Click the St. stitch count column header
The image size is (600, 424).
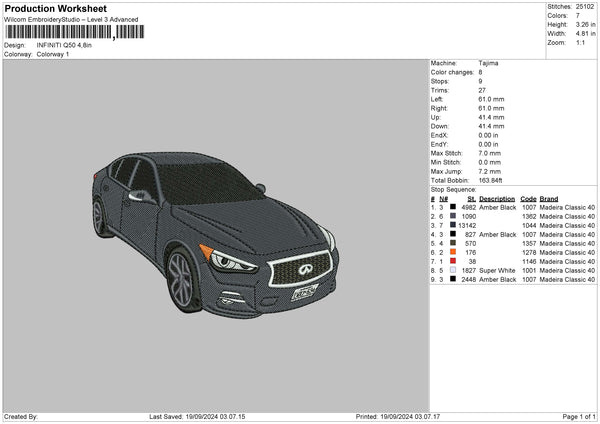tap(470, 198)
